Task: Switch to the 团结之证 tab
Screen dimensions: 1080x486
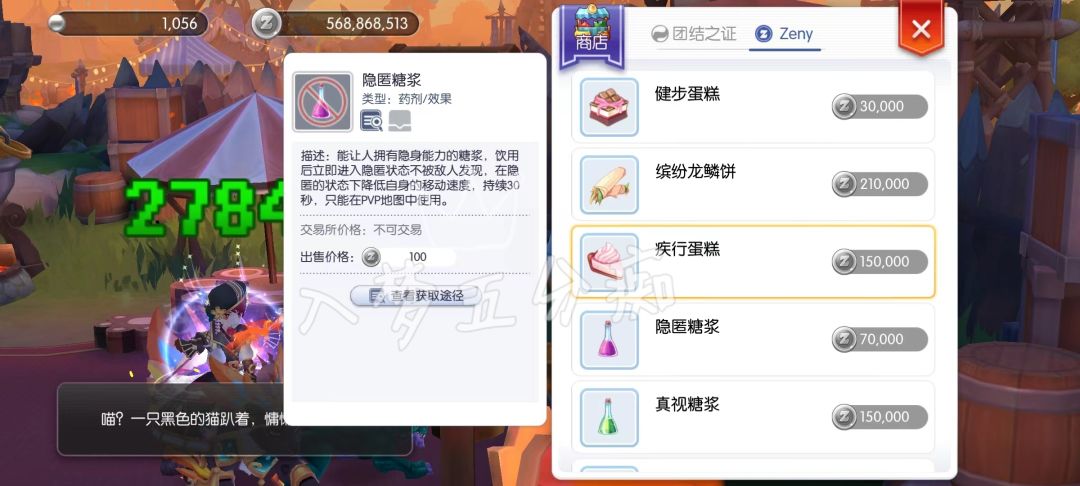Action: [x=694, y=34]
